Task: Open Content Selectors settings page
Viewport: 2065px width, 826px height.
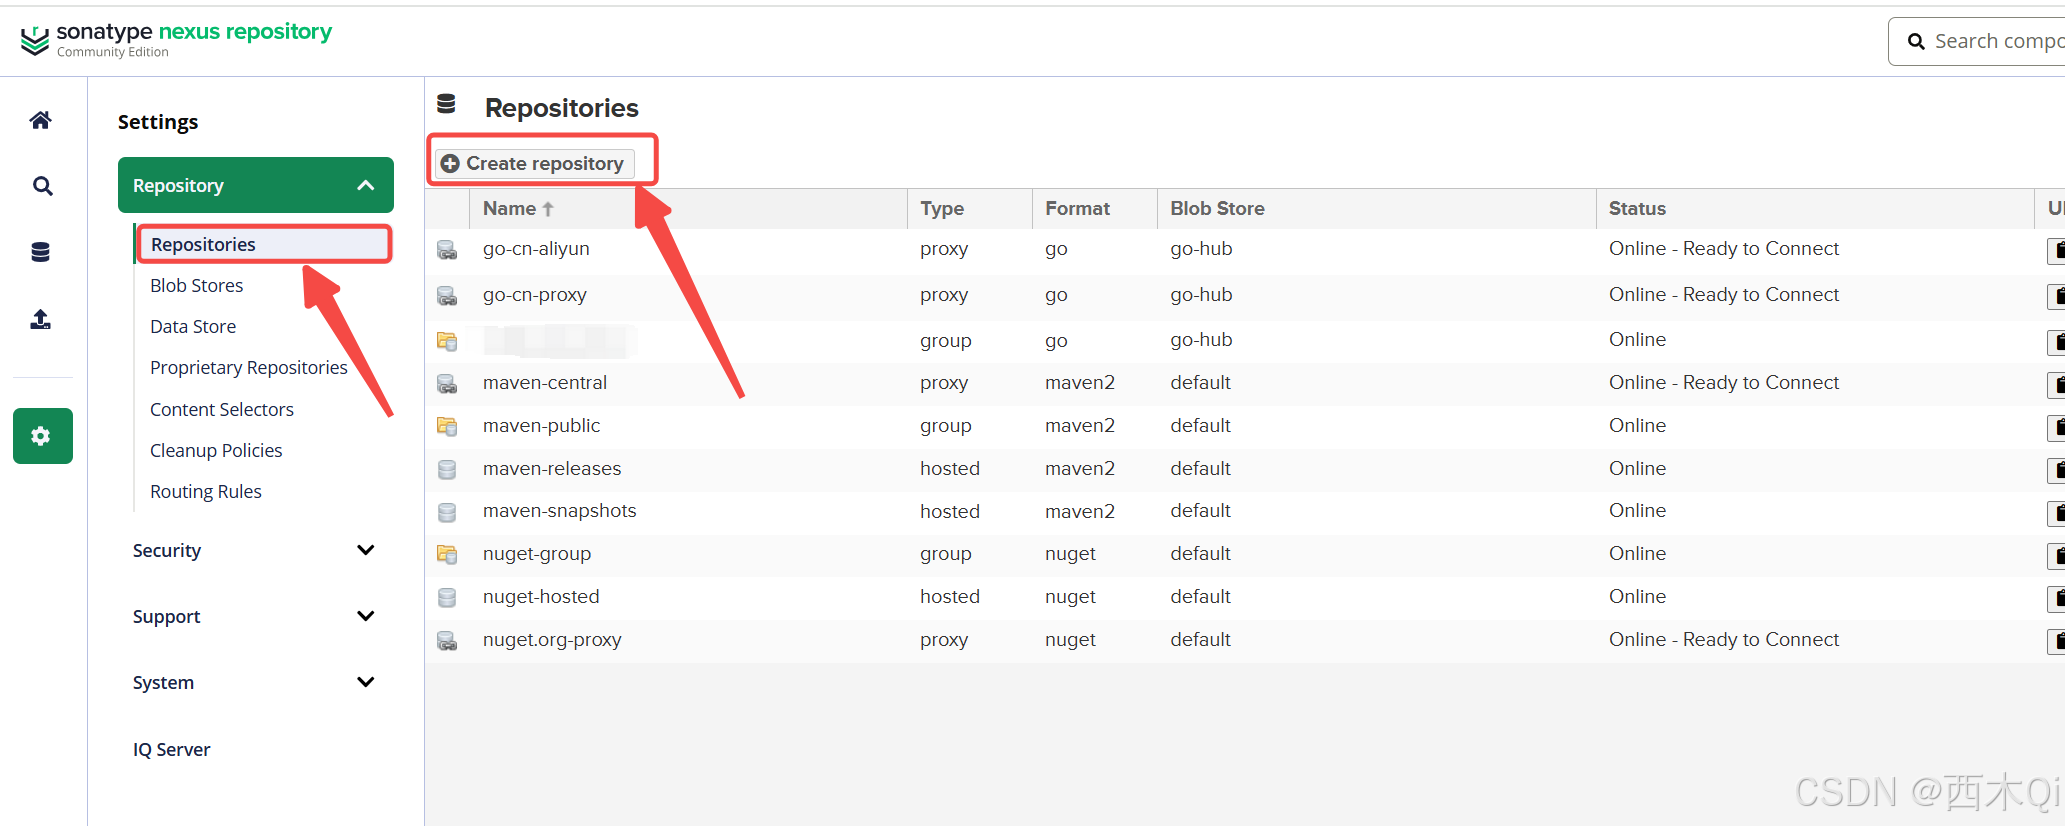Action: pyautogui.click(x=222, y=410)
